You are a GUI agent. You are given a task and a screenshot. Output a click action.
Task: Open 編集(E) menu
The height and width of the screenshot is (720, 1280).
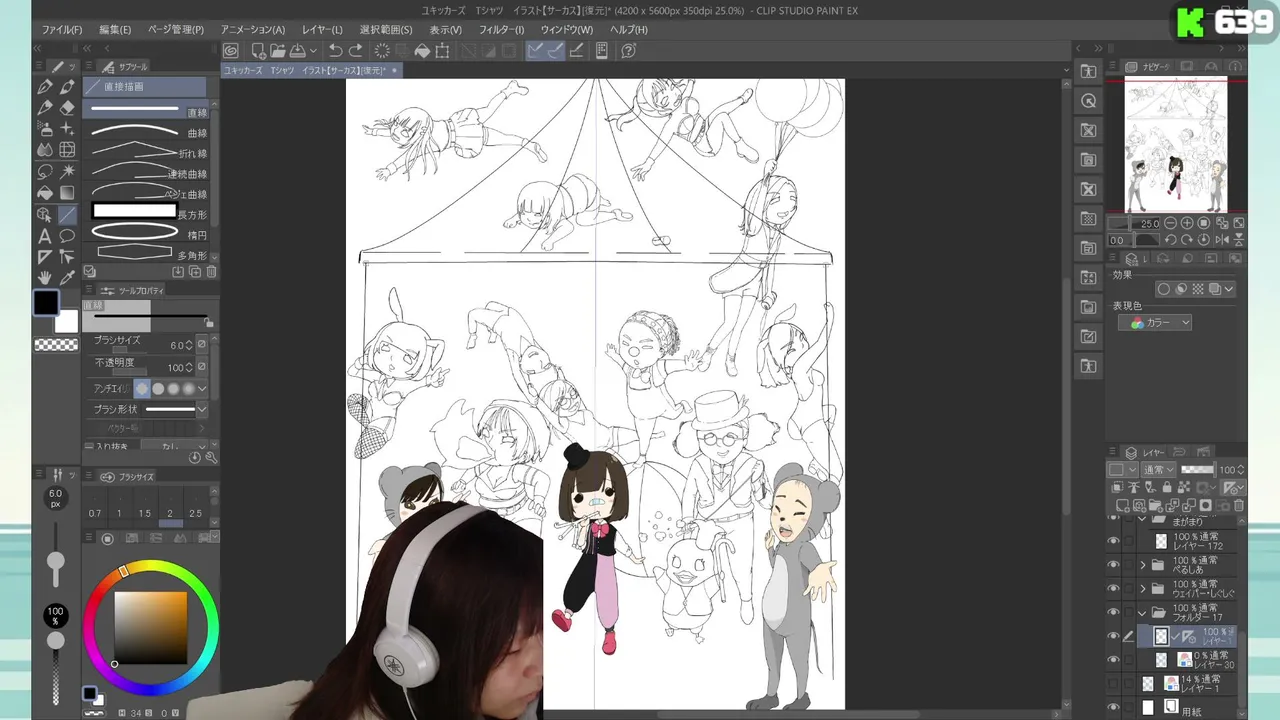click(115, 30)
